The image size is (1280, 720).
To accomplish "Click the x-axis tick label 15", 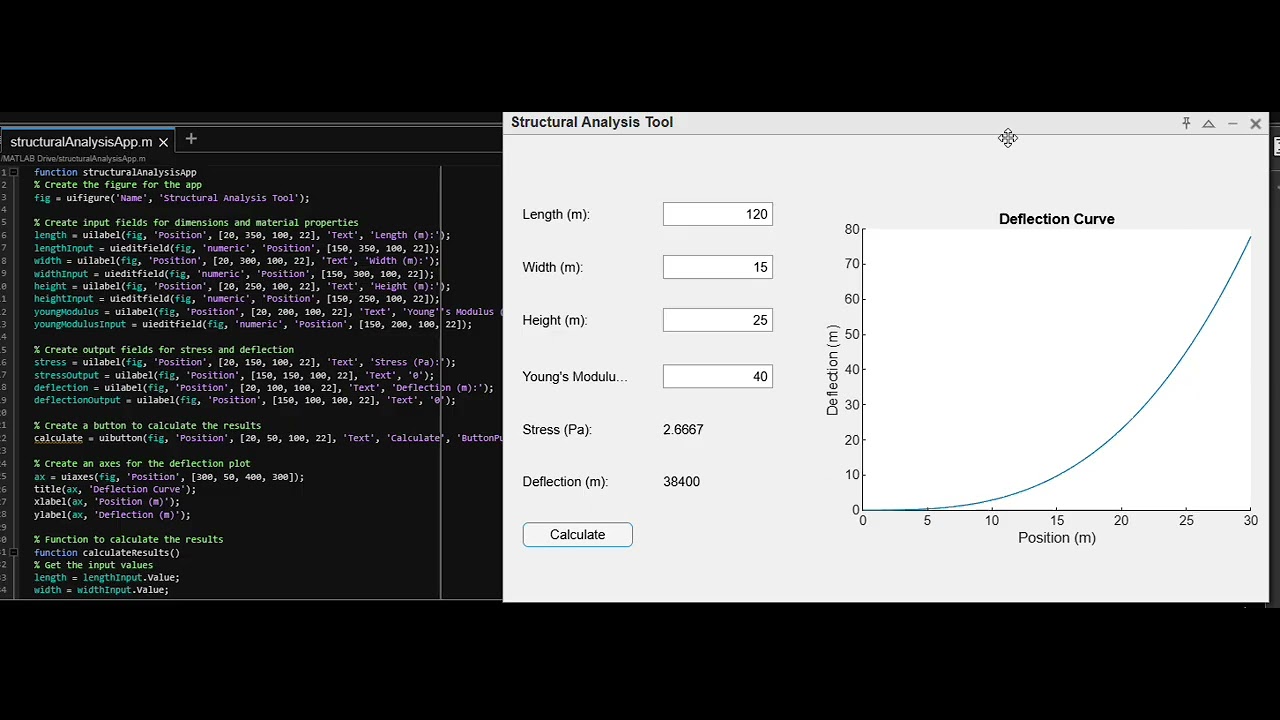I will point(1056,520).
